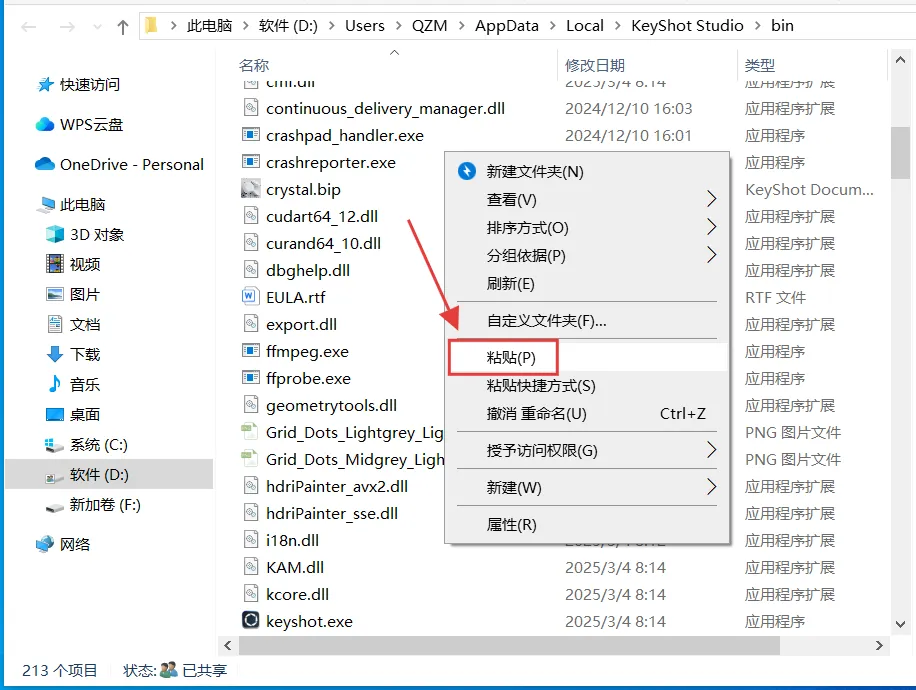Select 新加卷 (F:) drive icon
916x690 pixels.
click(55, 506)
